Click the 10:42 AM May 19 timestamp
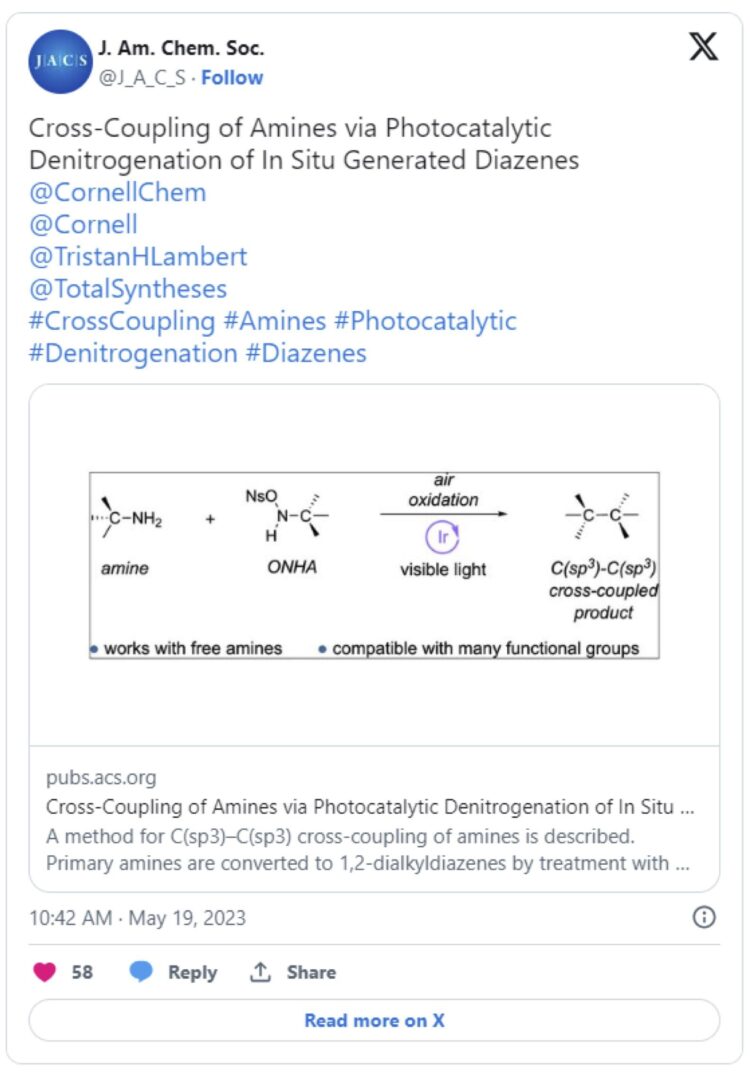This screenshot has height=1080, width=750. pyautogui.click(x=138, y=917)
